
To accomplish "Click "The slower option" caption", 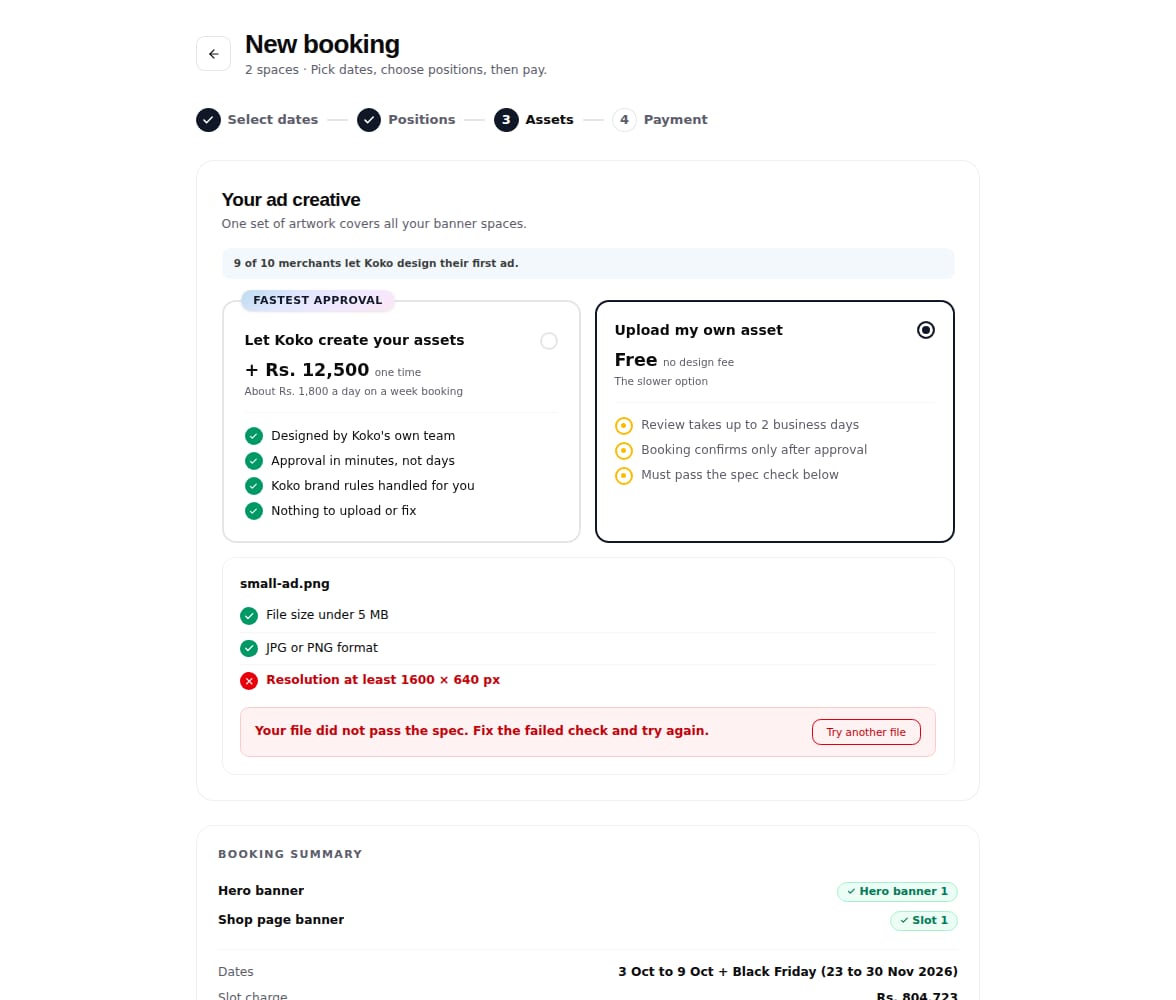I will [x=662, y=381].
